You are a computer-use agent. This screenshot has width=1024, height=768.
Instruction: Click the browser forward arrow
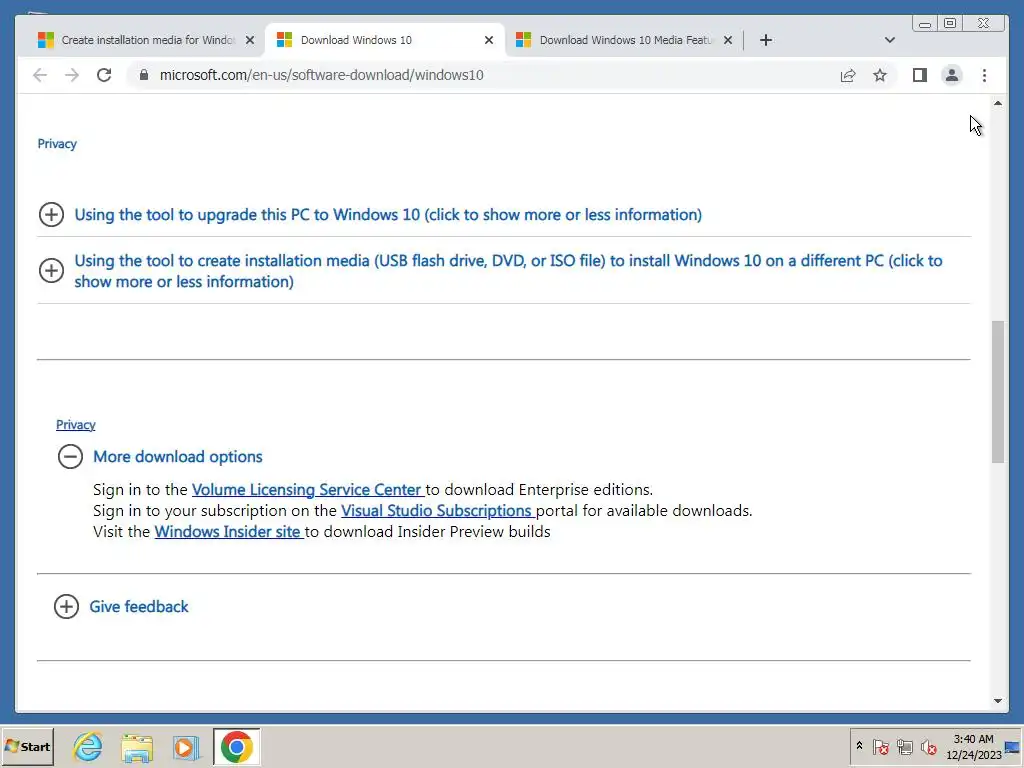point(72,75)
